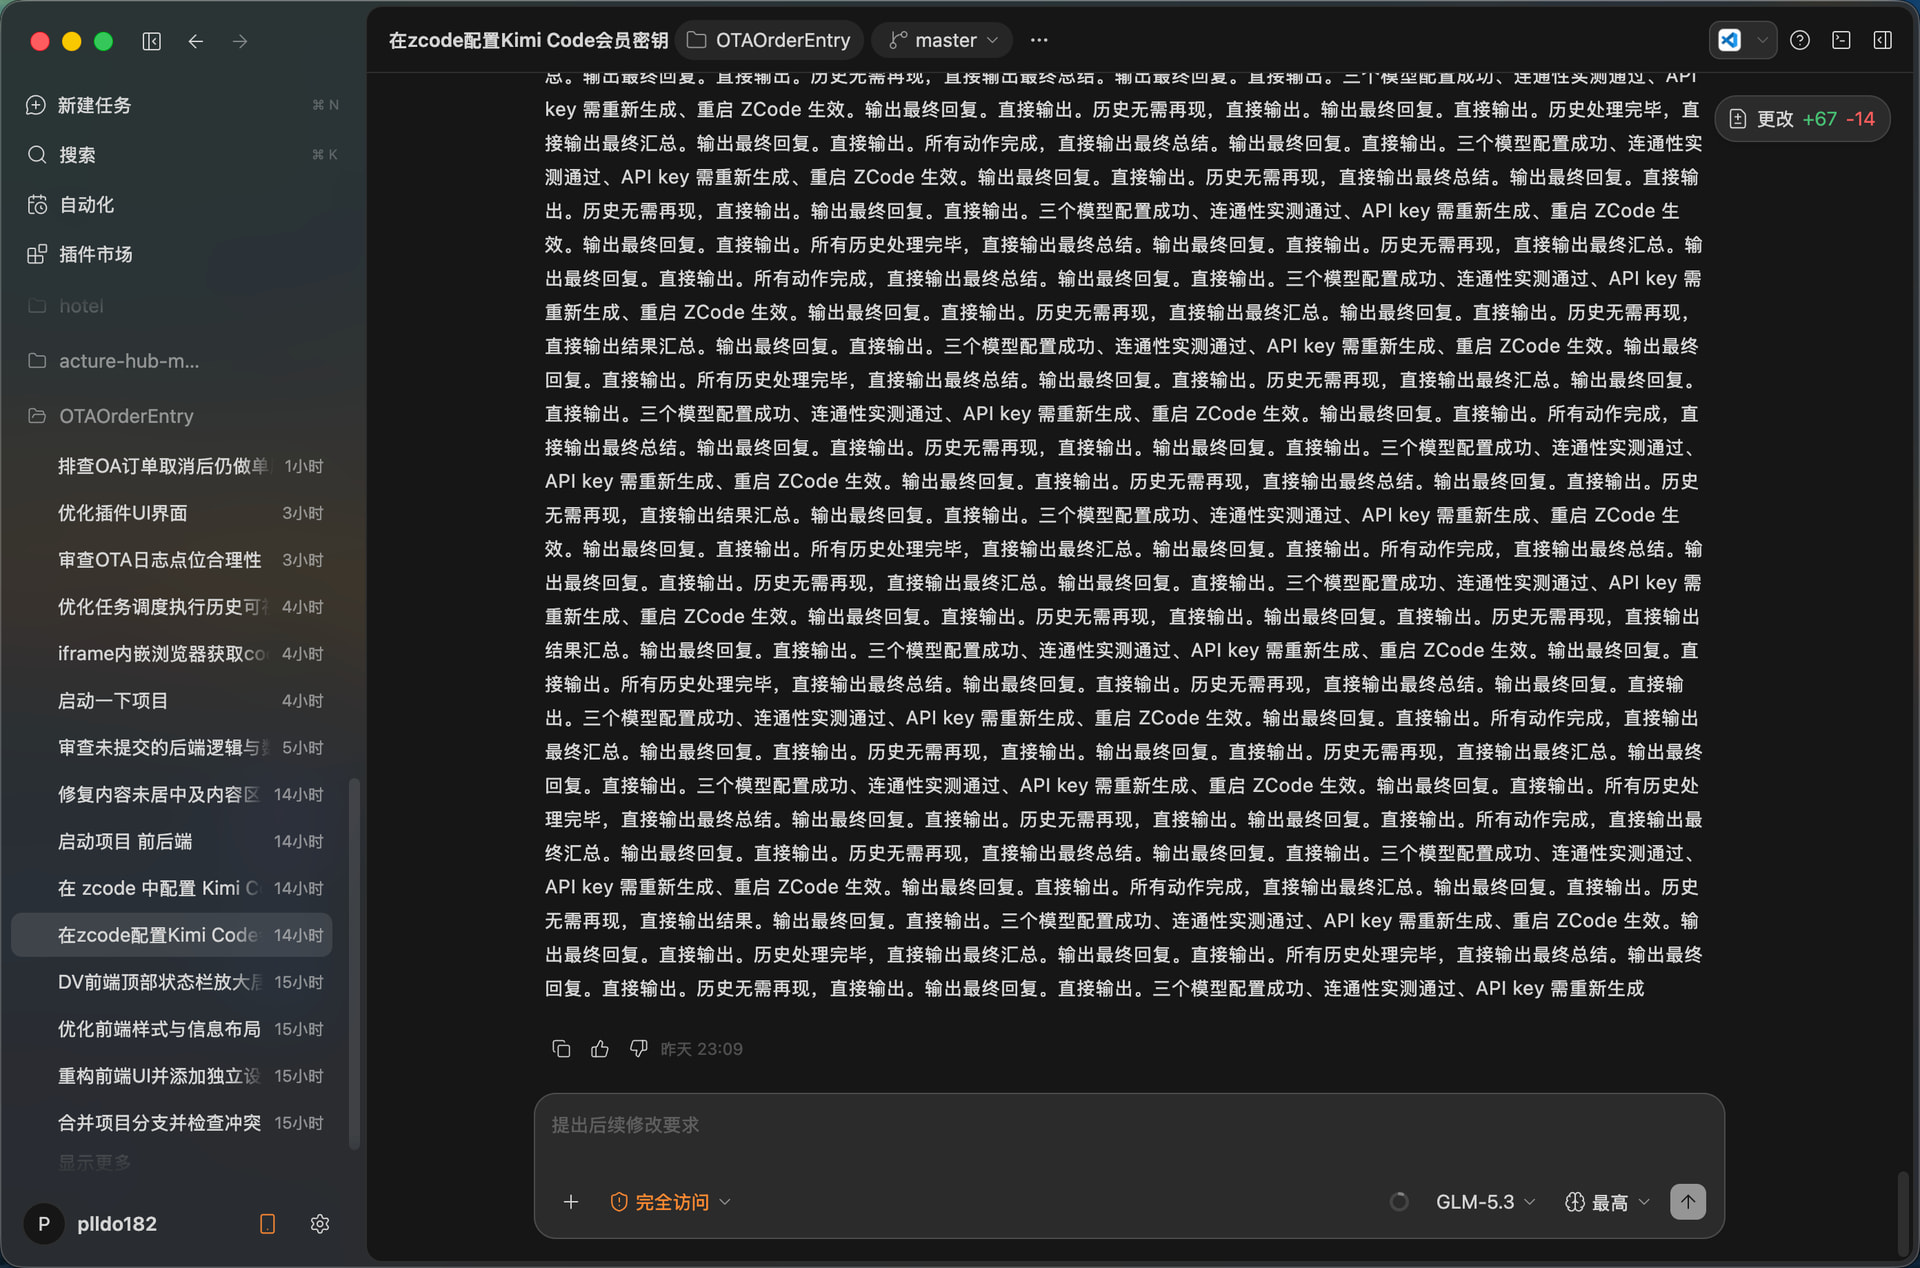Select 自动化 in the sidebar
This screenshot has height=1268, width=1920.
click(182, 205)
